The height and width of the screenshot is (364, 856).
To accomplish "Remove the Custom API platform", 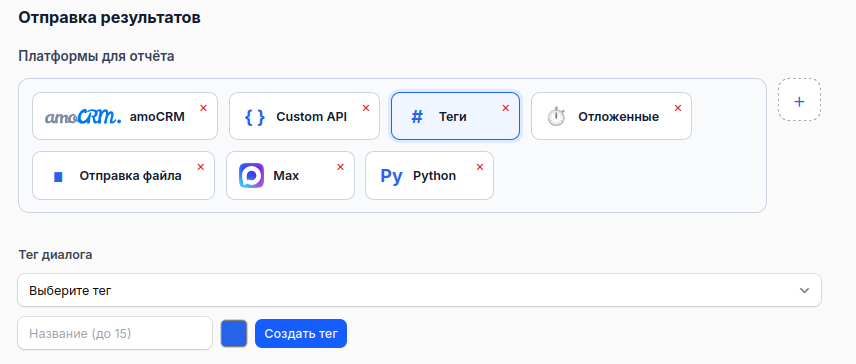I will coord(366,108).
